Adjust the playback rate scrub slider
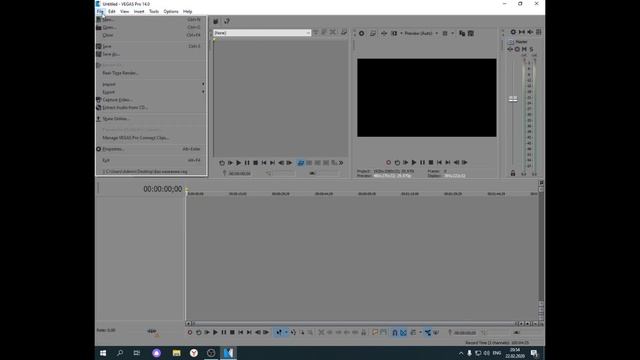This screenshot has width=640, height=360. pos(153,331)
